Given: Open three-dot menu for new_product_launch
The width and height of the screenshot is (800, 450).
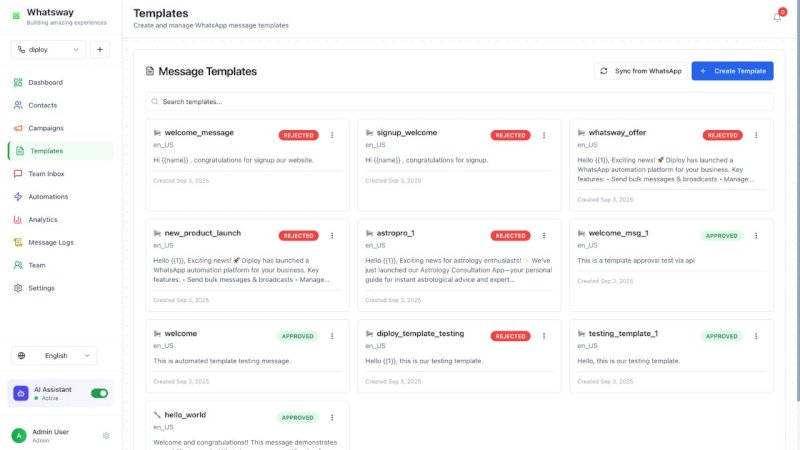Looking at the screenshot, I should pos(332,236).
